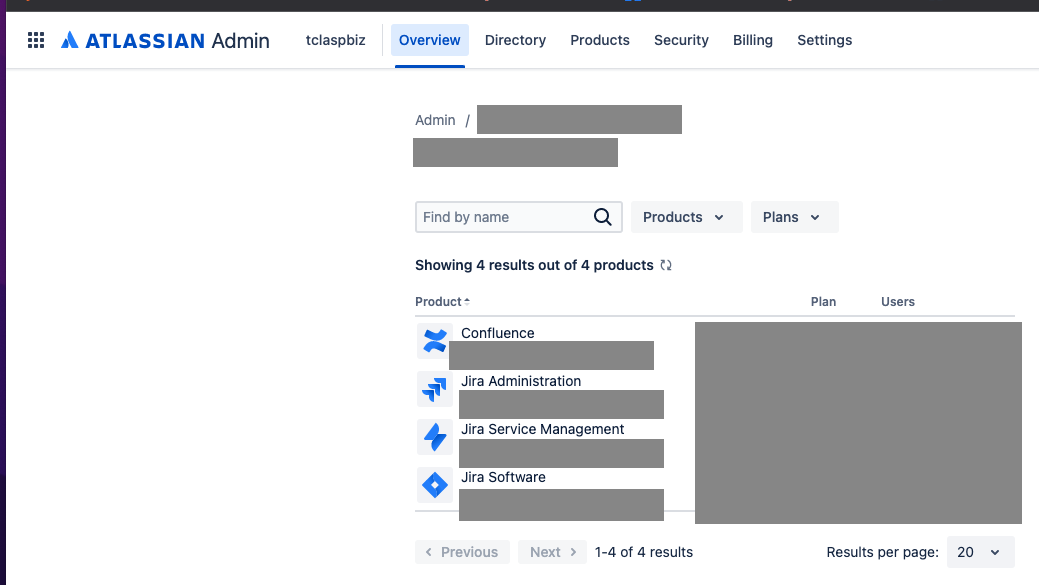
Task: Open the Settings section
Action: [x=824, y=40]
